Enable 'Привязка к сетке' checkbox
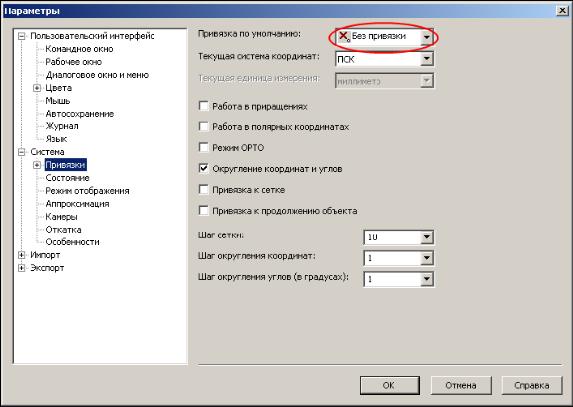The image size is (573, 407). click(x=203, y=190)
